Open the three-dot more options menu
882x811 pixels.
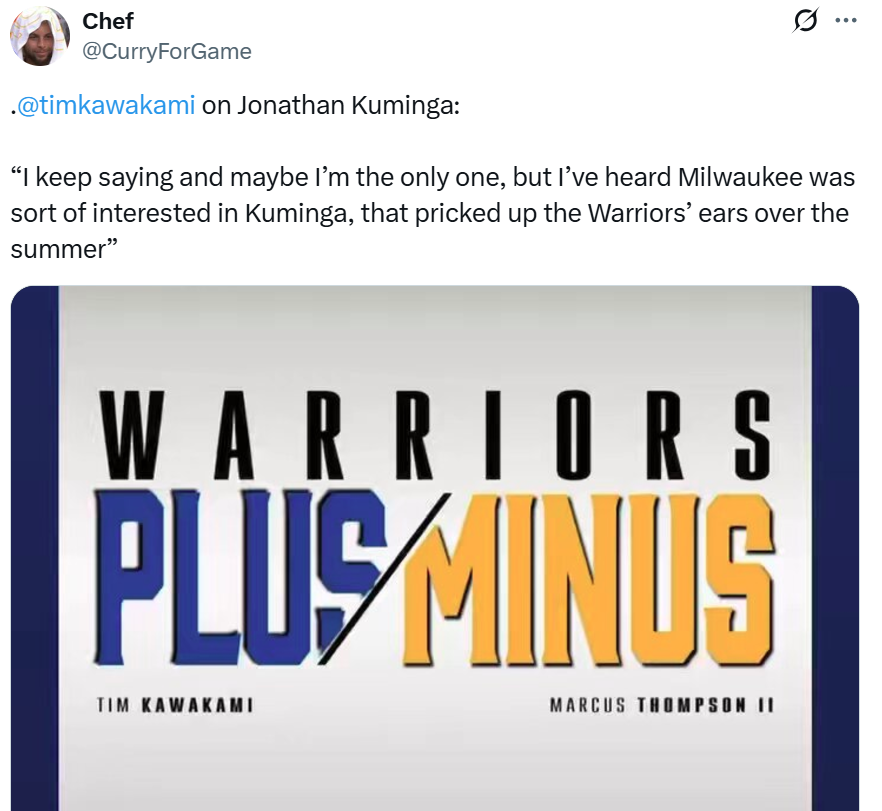[x=845, y=21]
